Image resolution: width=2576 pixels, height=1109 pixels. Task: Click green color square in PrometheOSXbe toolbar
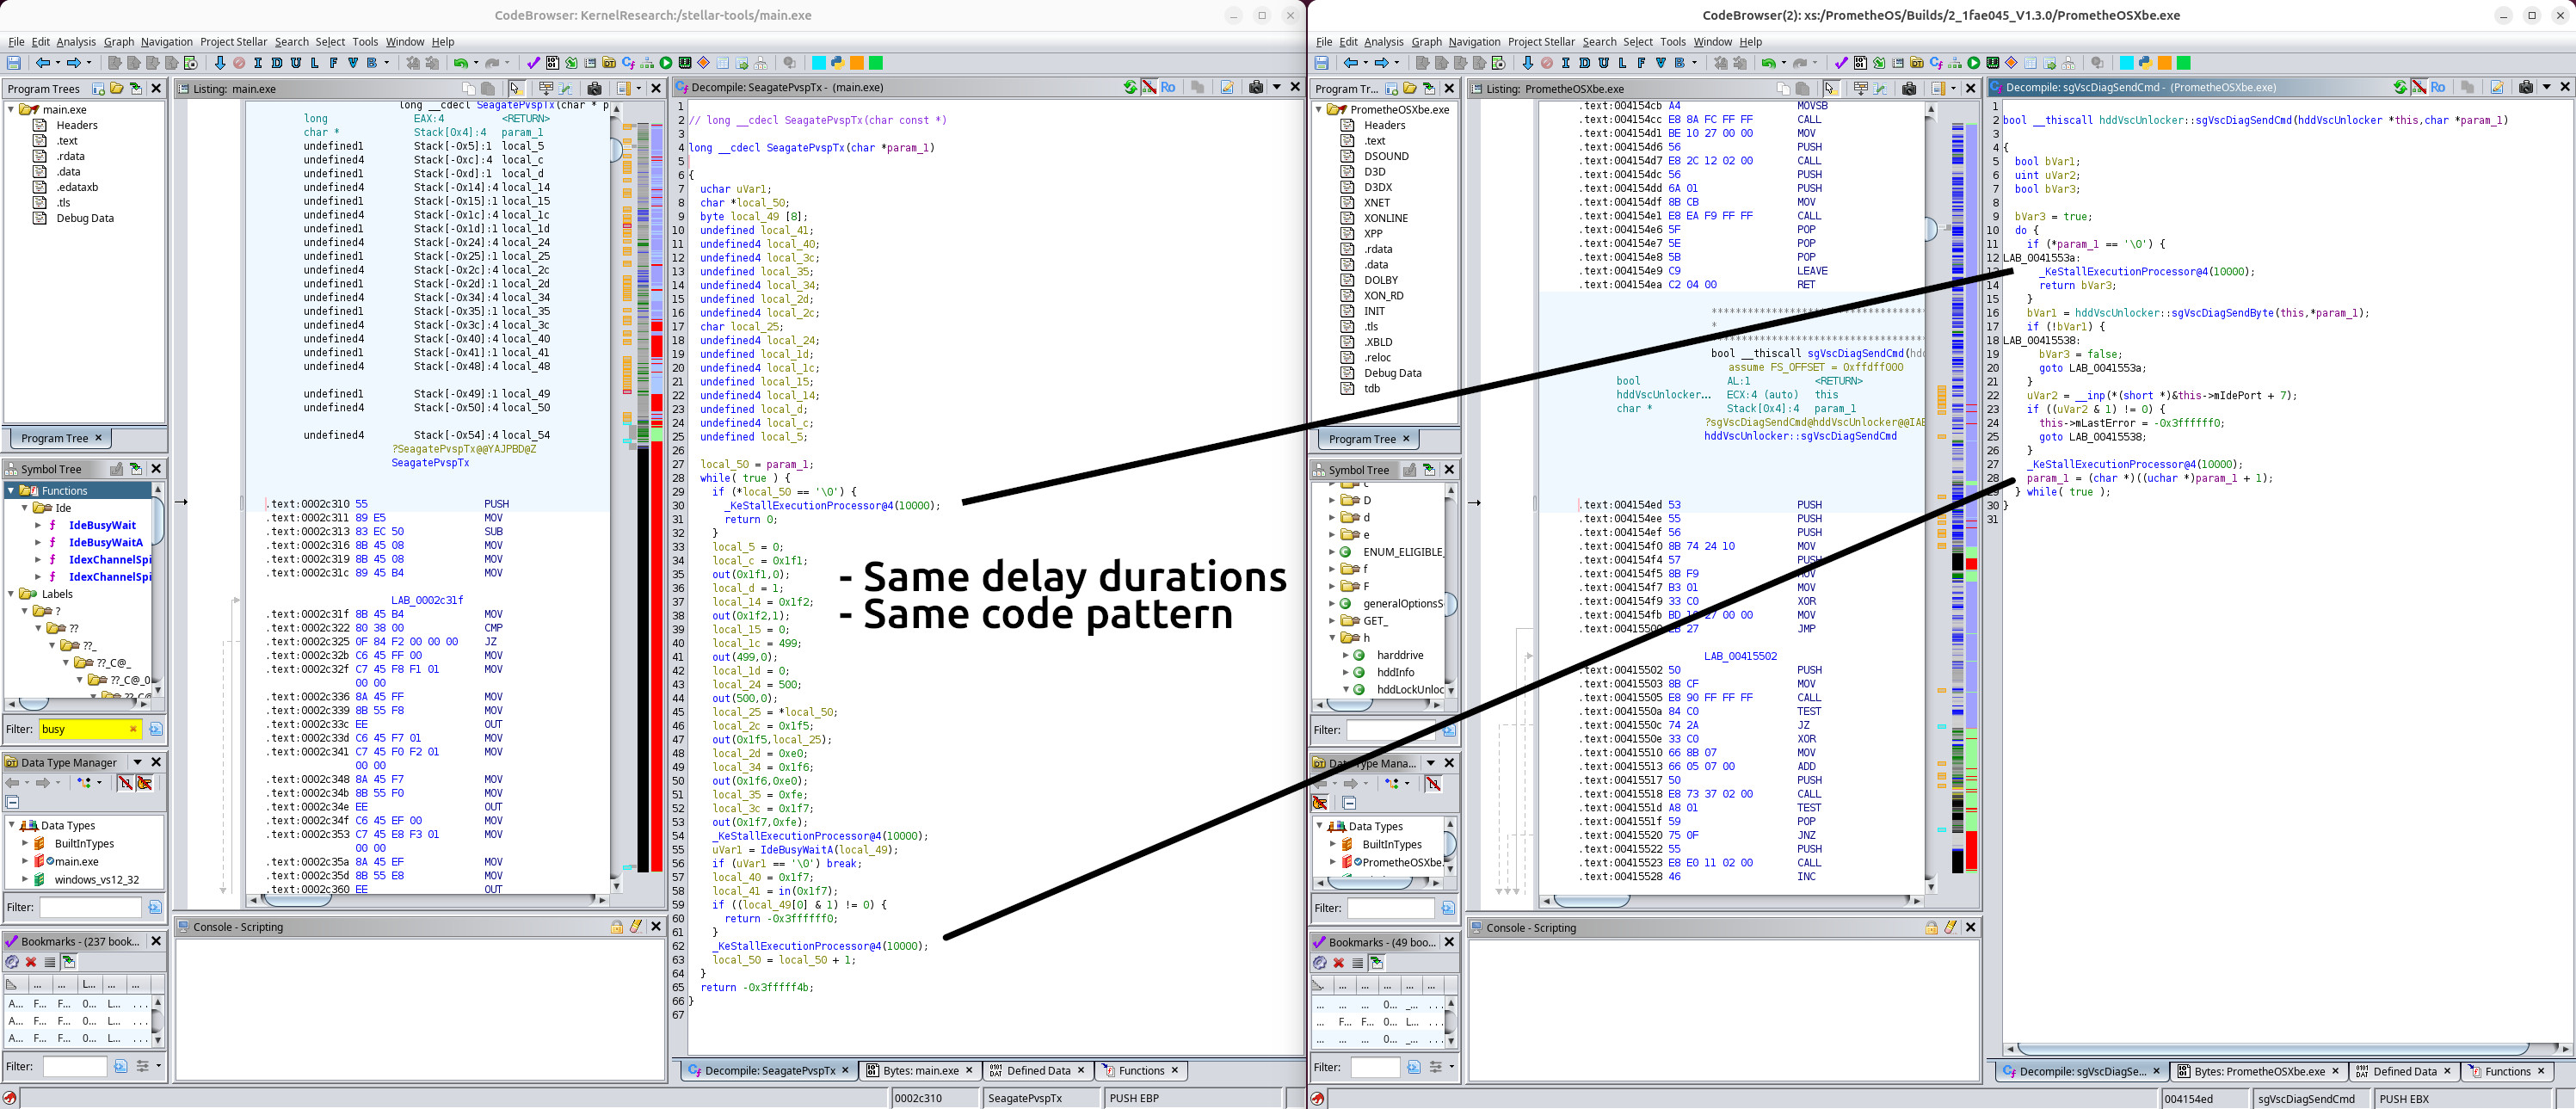pyautogui.click(x=2183, y=63)
